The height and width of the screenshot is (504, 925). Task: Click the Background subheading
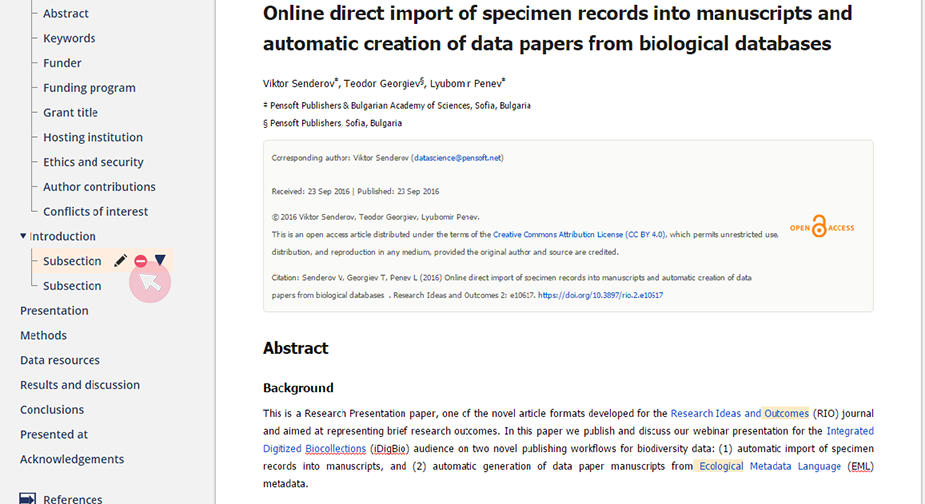pos(299,388)
